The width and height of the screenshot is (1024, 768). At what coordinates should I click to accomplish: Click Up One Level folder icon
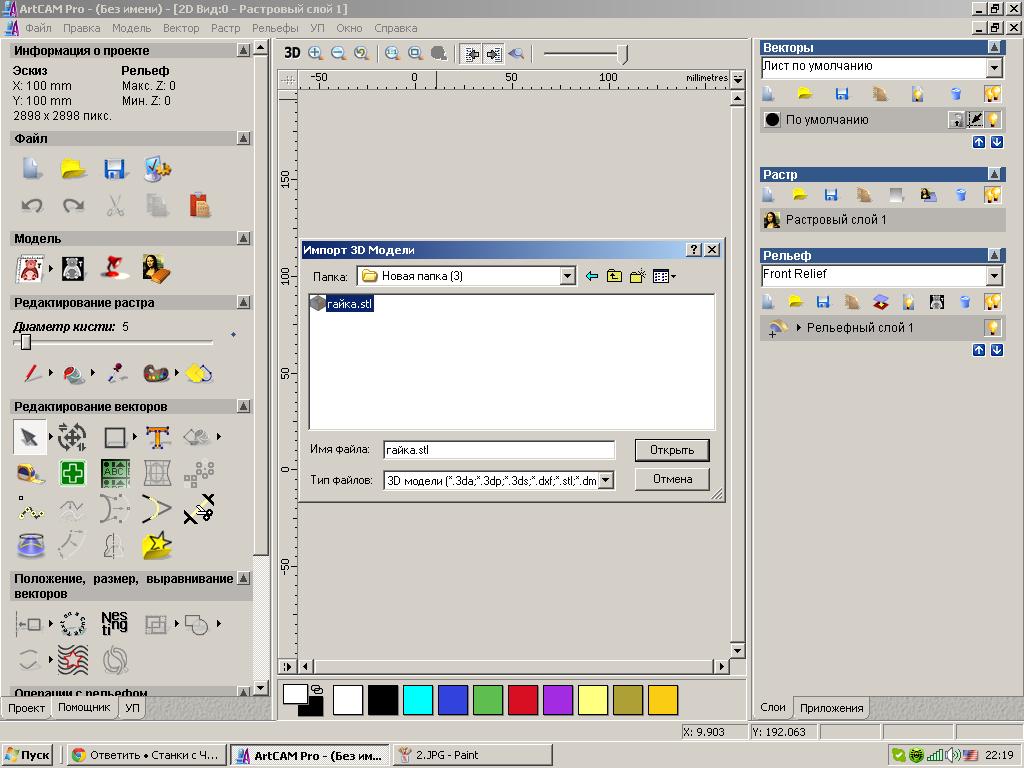[x=614, y=276]
